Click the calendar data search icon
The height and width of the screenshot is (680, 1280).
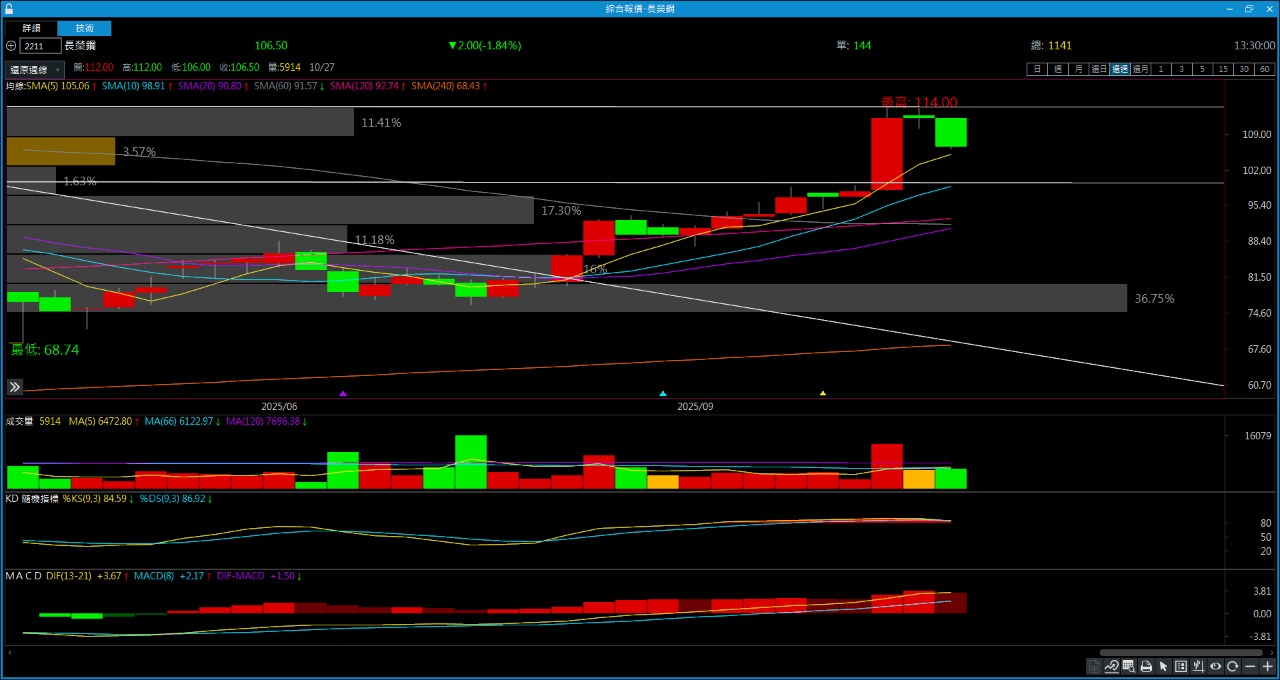[1128, 666]
